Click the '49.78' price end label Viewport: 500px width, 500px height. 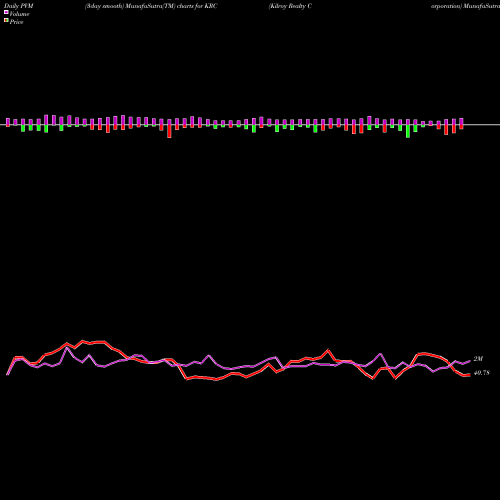coord(481,373)
